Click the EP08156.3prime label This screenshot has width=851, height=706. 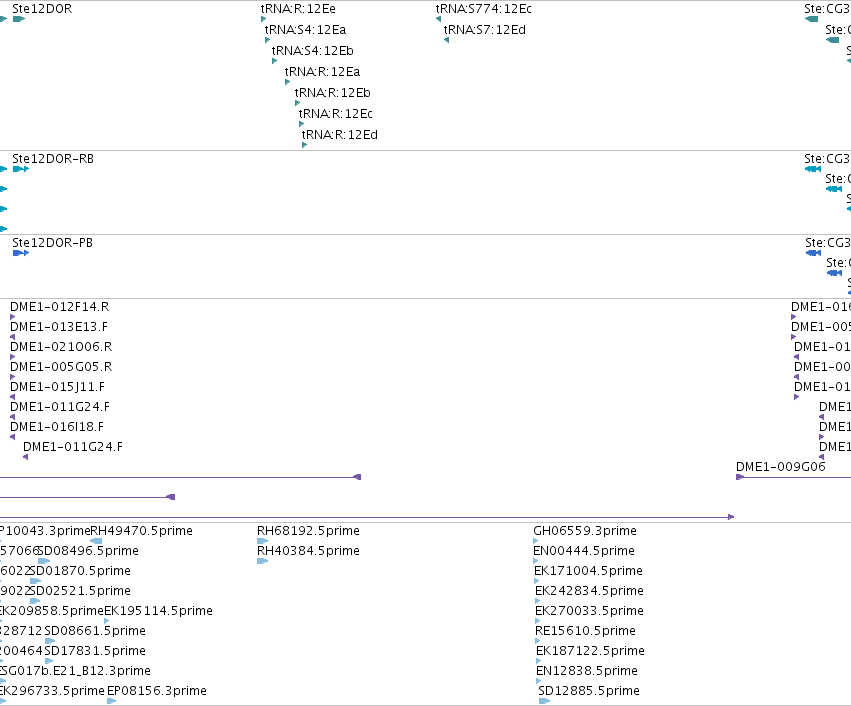click(157, 691)
